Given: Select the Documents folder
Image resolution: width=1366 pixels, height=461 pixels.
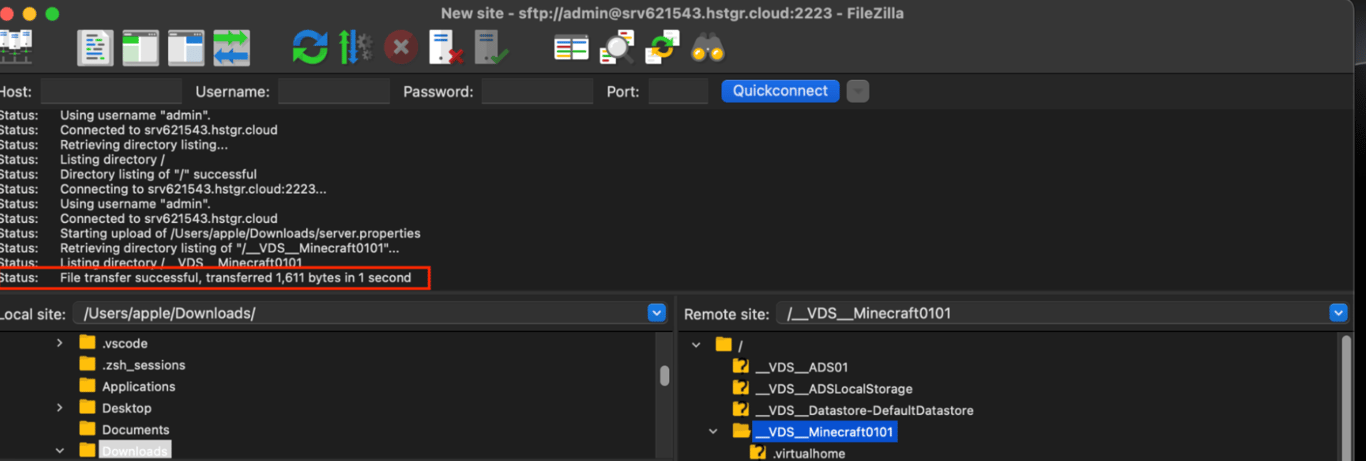Looking at the screenshot, I should point(135,430).
